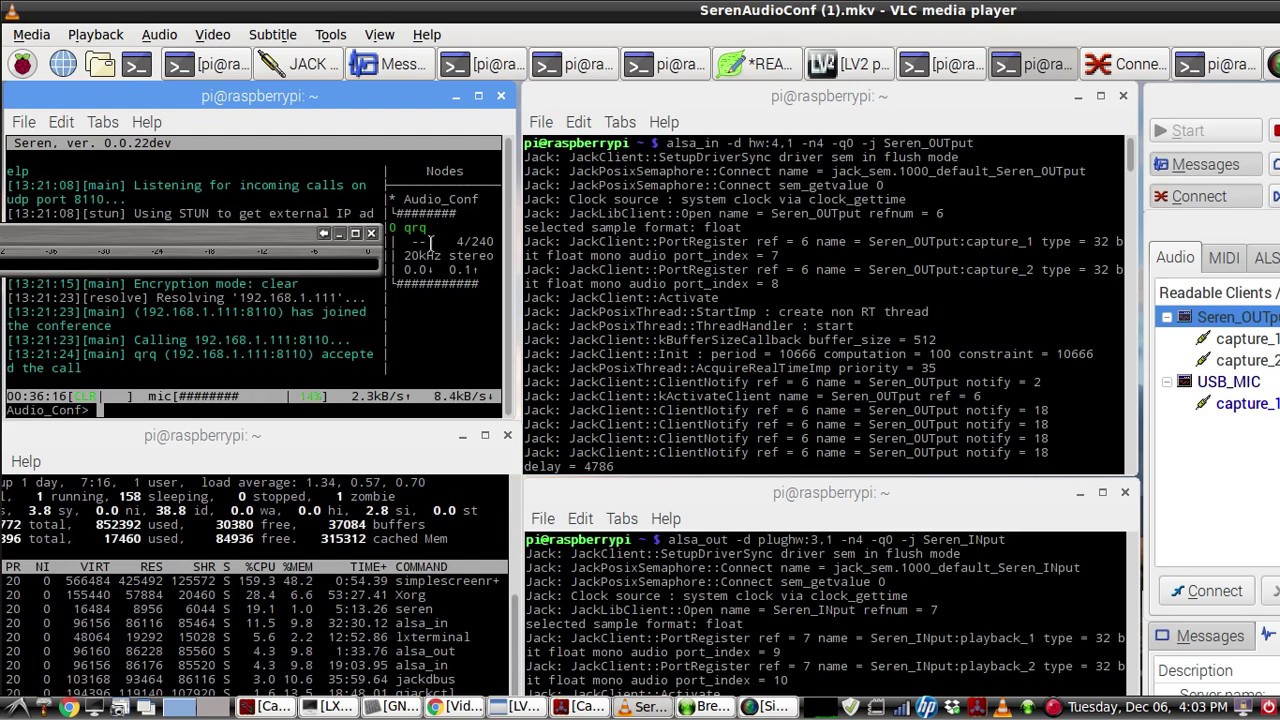
Task: Open the GN... taskbar entry
Action: pyautogui.click(x=392, y=707)
